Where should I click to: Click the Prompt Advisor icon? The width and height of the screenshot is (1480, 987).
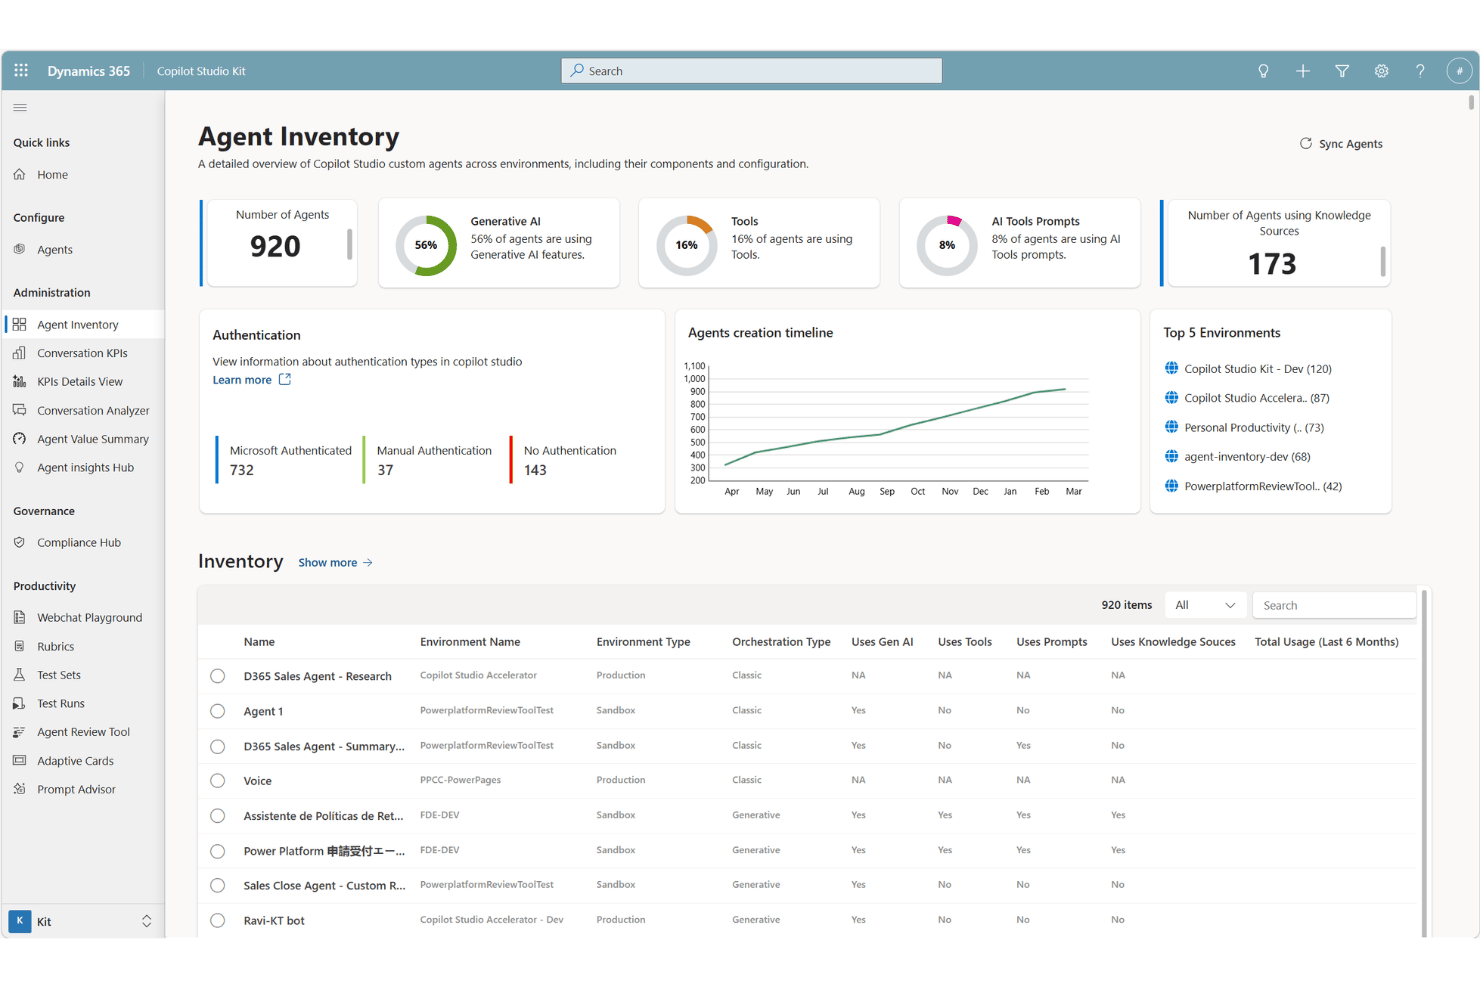click(x=20, y=789)
